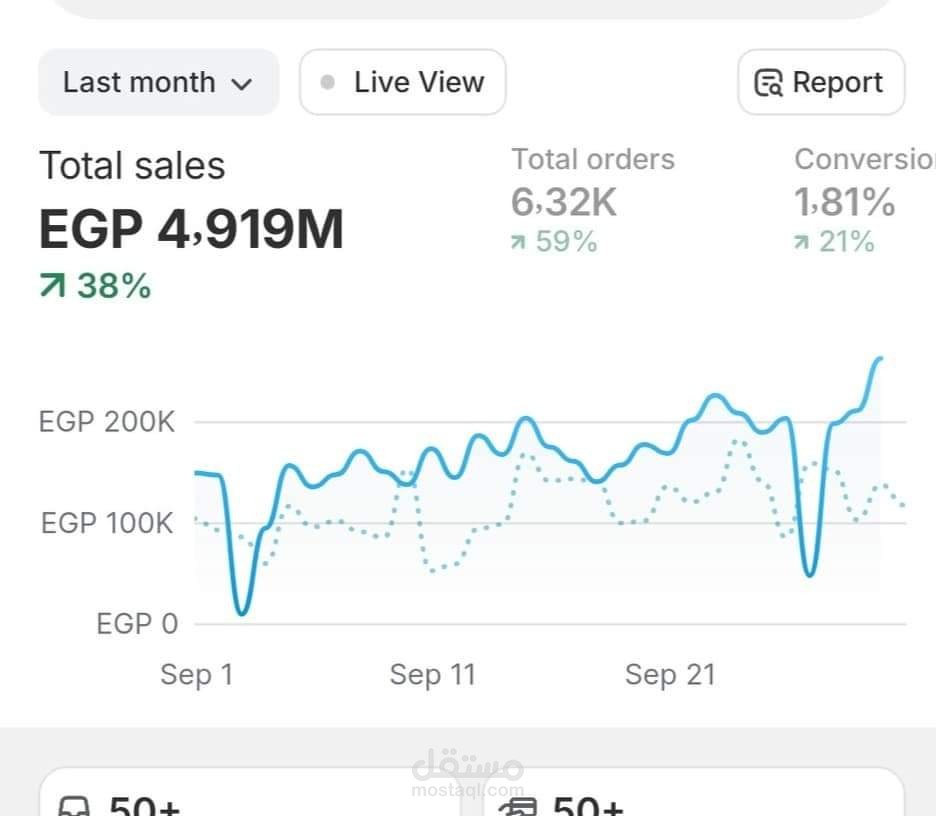Screen dimensions: 936x816
Task: Open the Last month date range dropdown
Action: click(158, 82)
